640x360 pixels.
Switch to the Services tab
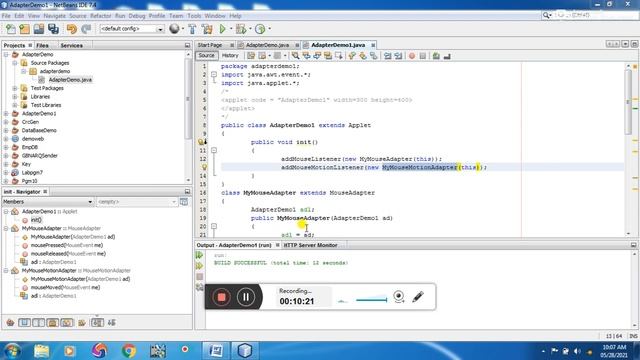pyautogui.click(x=71, y=45)
